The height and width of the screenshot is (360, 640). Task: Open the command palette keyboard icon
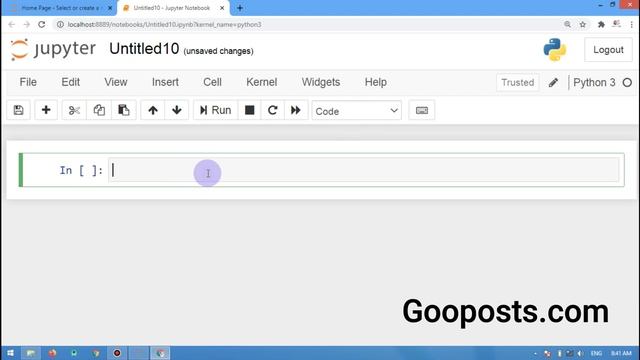tap(422, 110)
